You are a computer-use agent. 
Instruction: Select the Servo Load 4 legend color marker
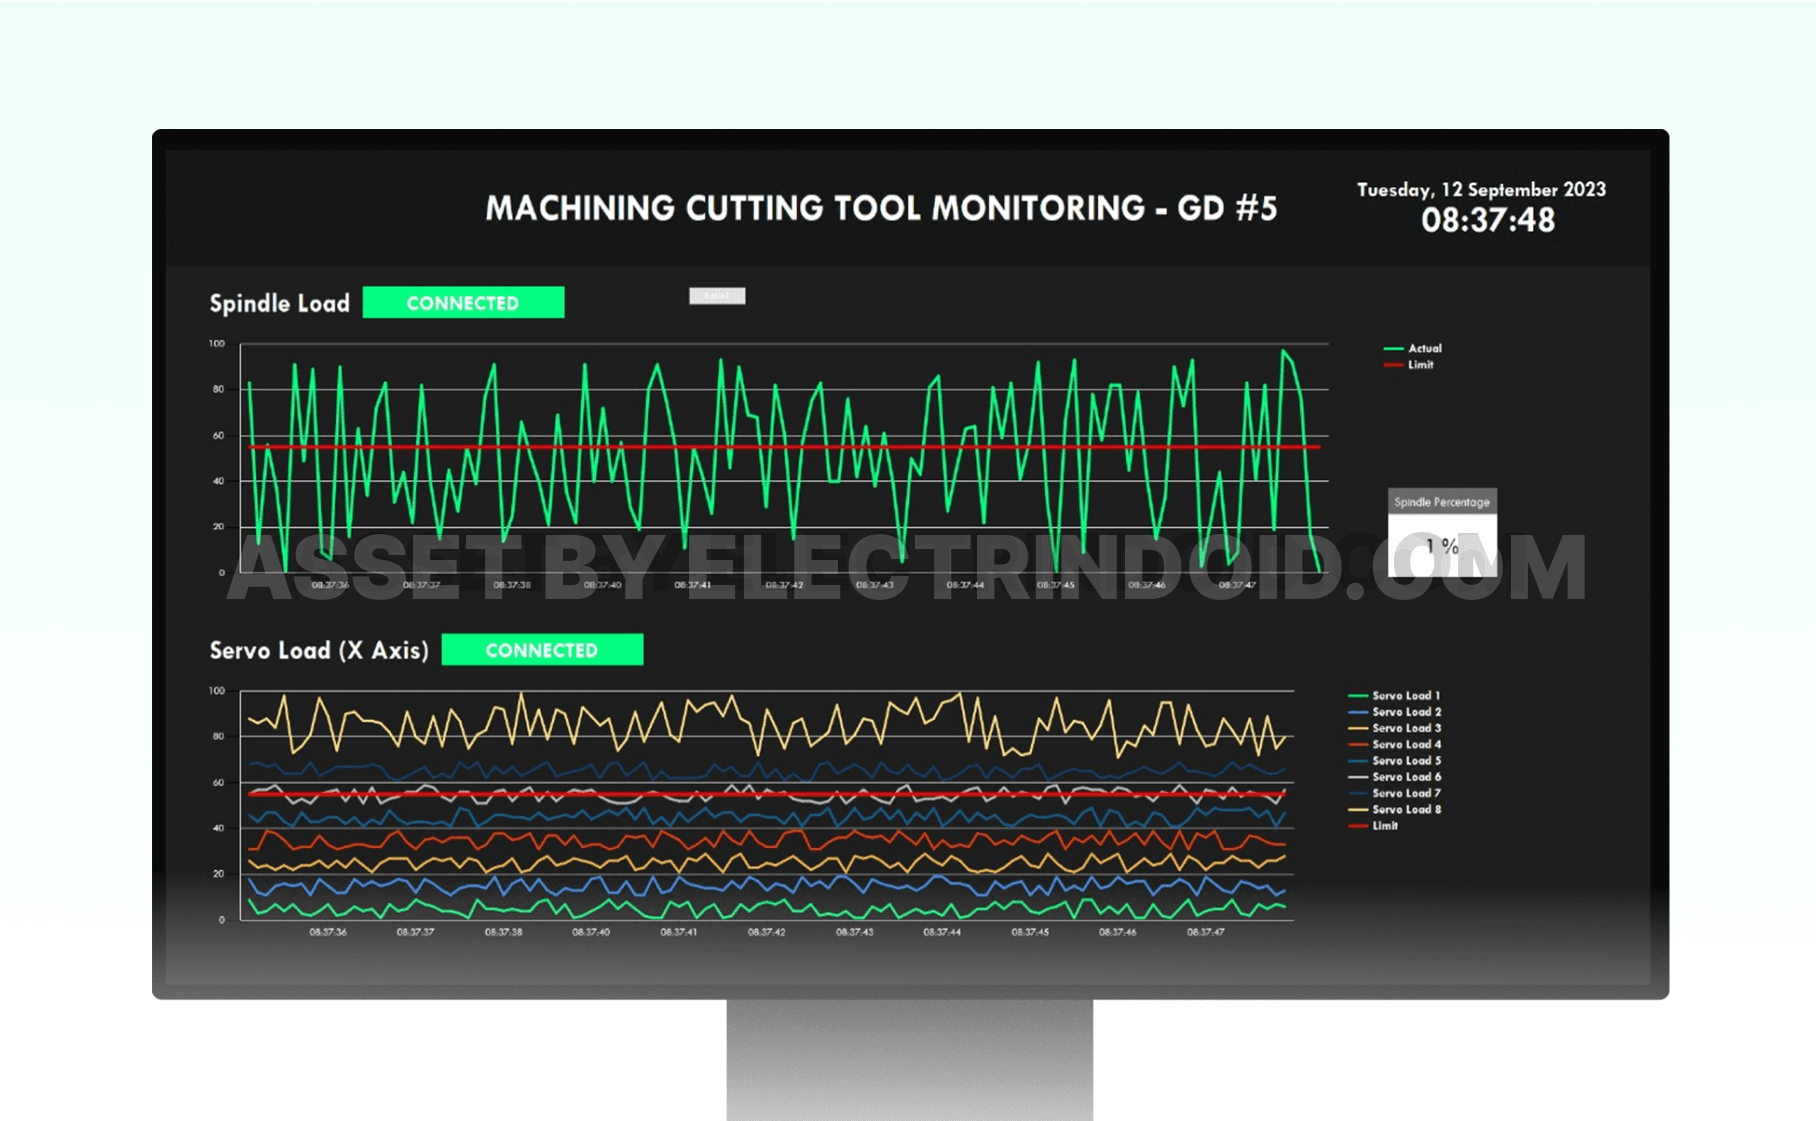[x=1360, y=744]
